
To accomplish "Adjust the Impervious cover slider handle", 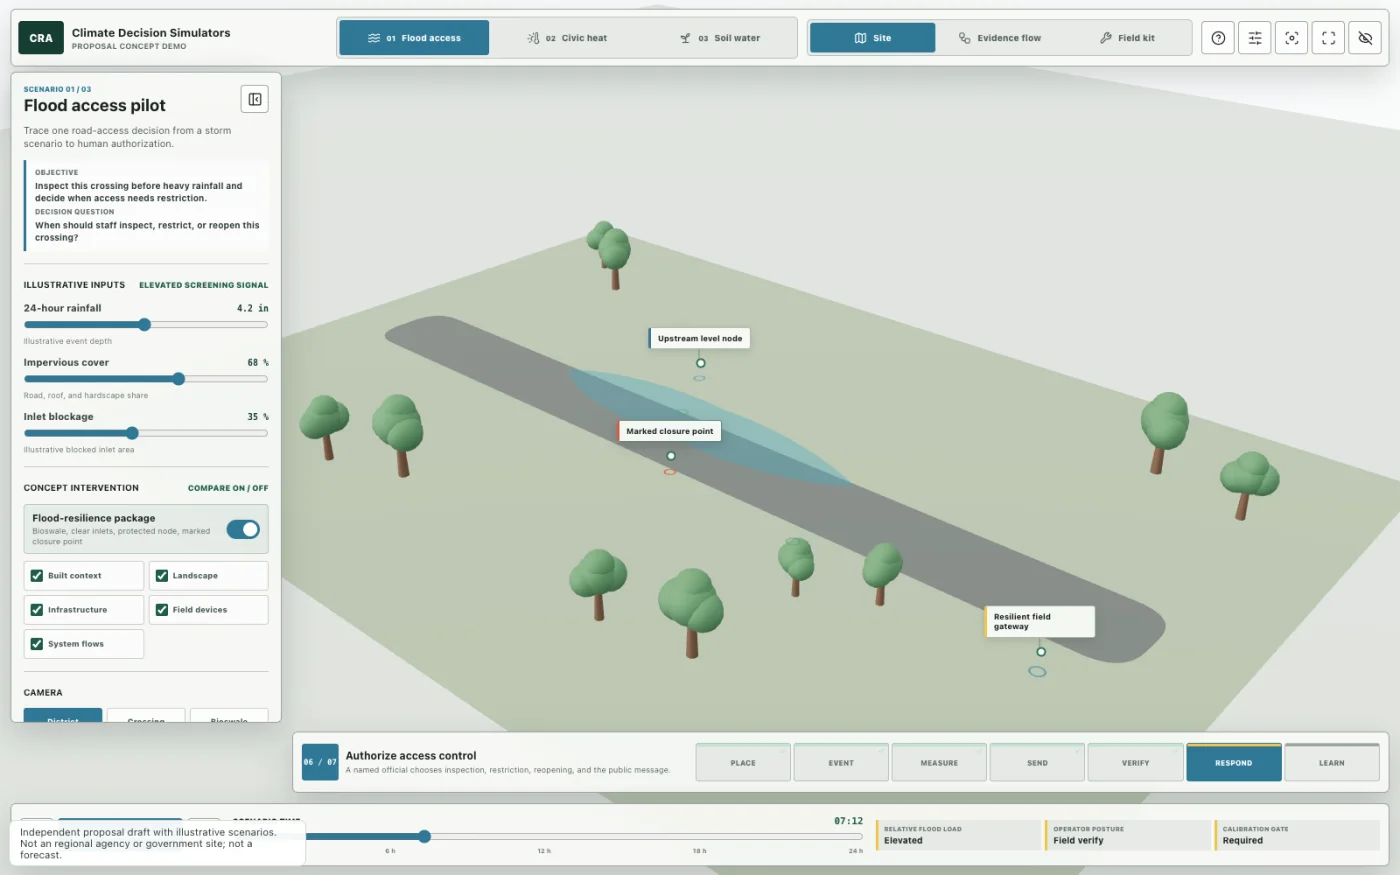I will pyautogui.click(x=178, y=379).
